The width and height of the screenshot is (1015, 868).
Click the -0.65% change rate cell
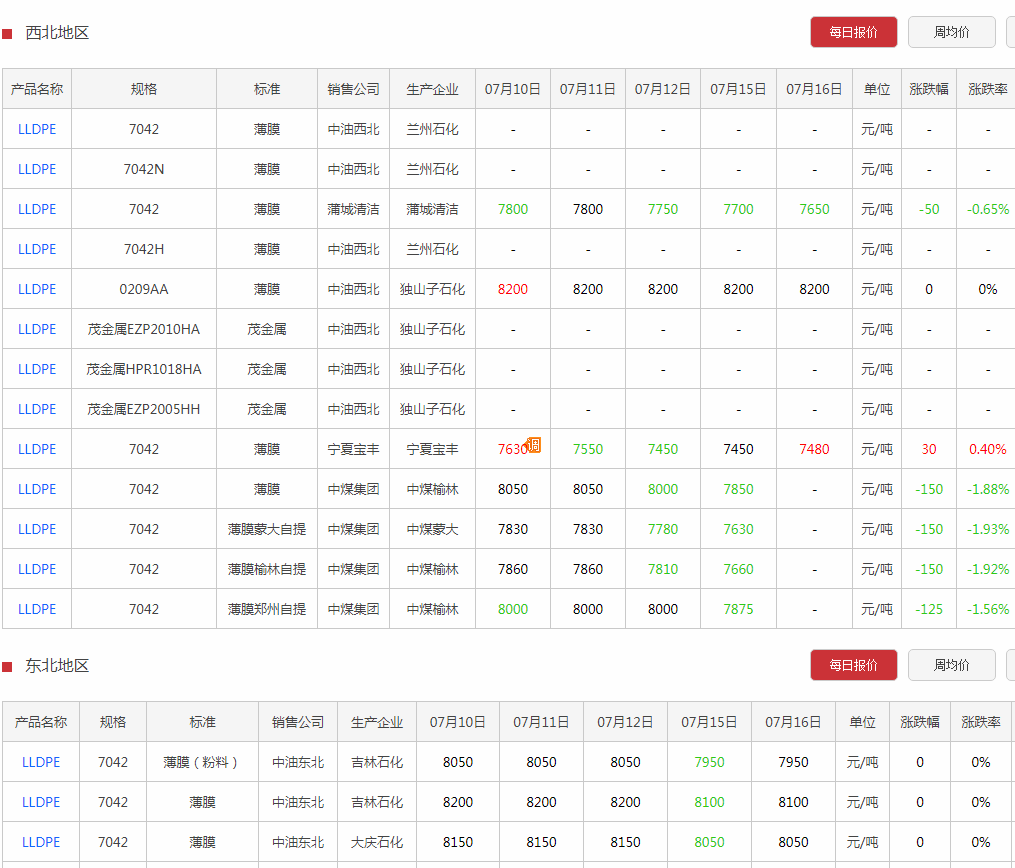pyautogui.click(x=988, y=210)
